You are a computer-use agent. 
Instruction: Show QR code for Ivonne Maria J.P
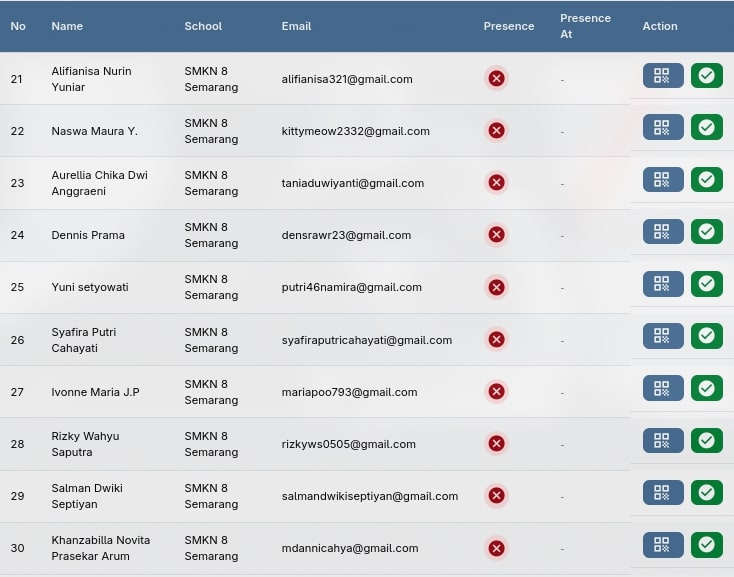(x=662, y=388)
